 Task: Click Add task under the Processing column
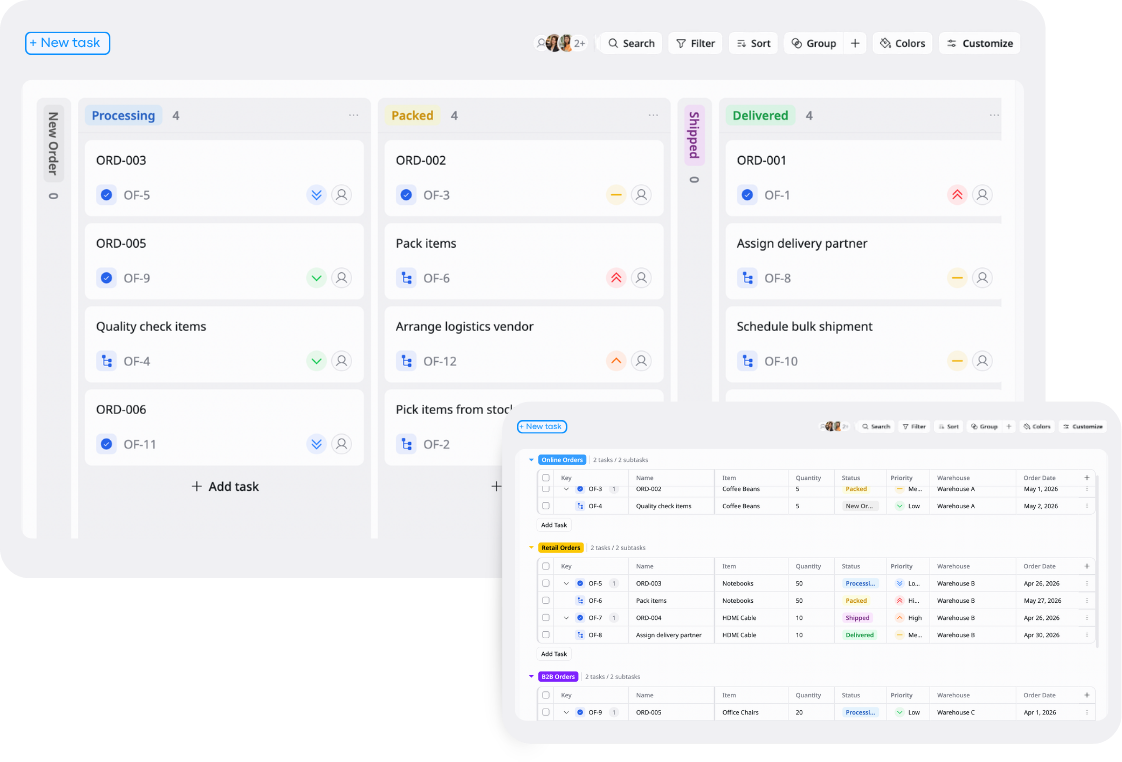pyautogui.click(x=225, y=487)
